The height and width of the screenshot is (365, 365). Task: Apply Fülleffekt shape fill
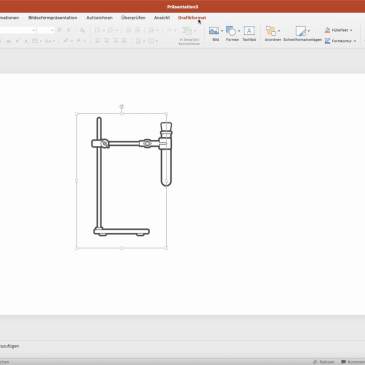coord(336,30)
